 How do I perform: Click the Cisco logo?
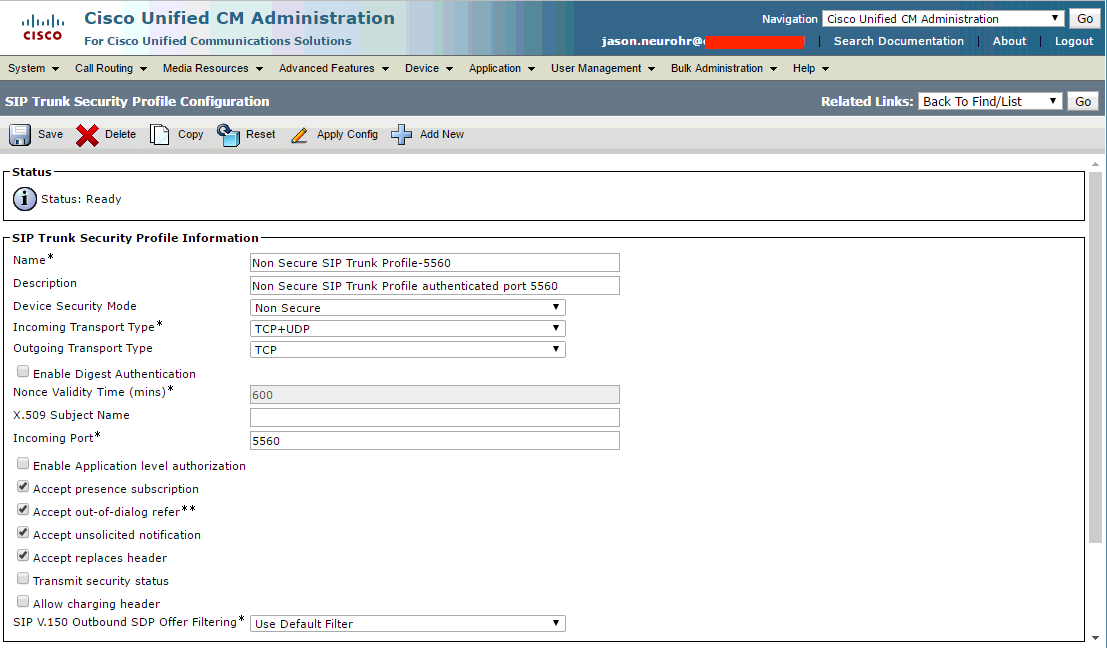click(x=42, y=28)
